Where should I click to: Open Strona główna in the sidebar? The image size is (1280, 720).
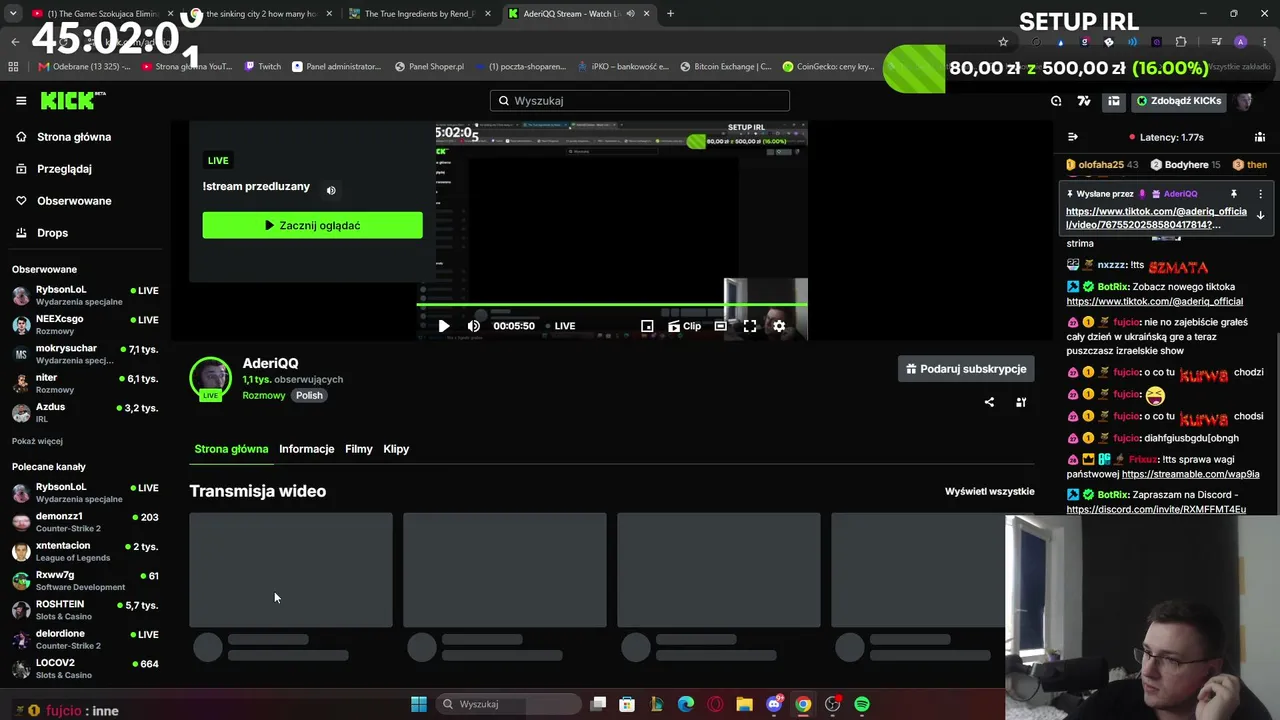74,137
